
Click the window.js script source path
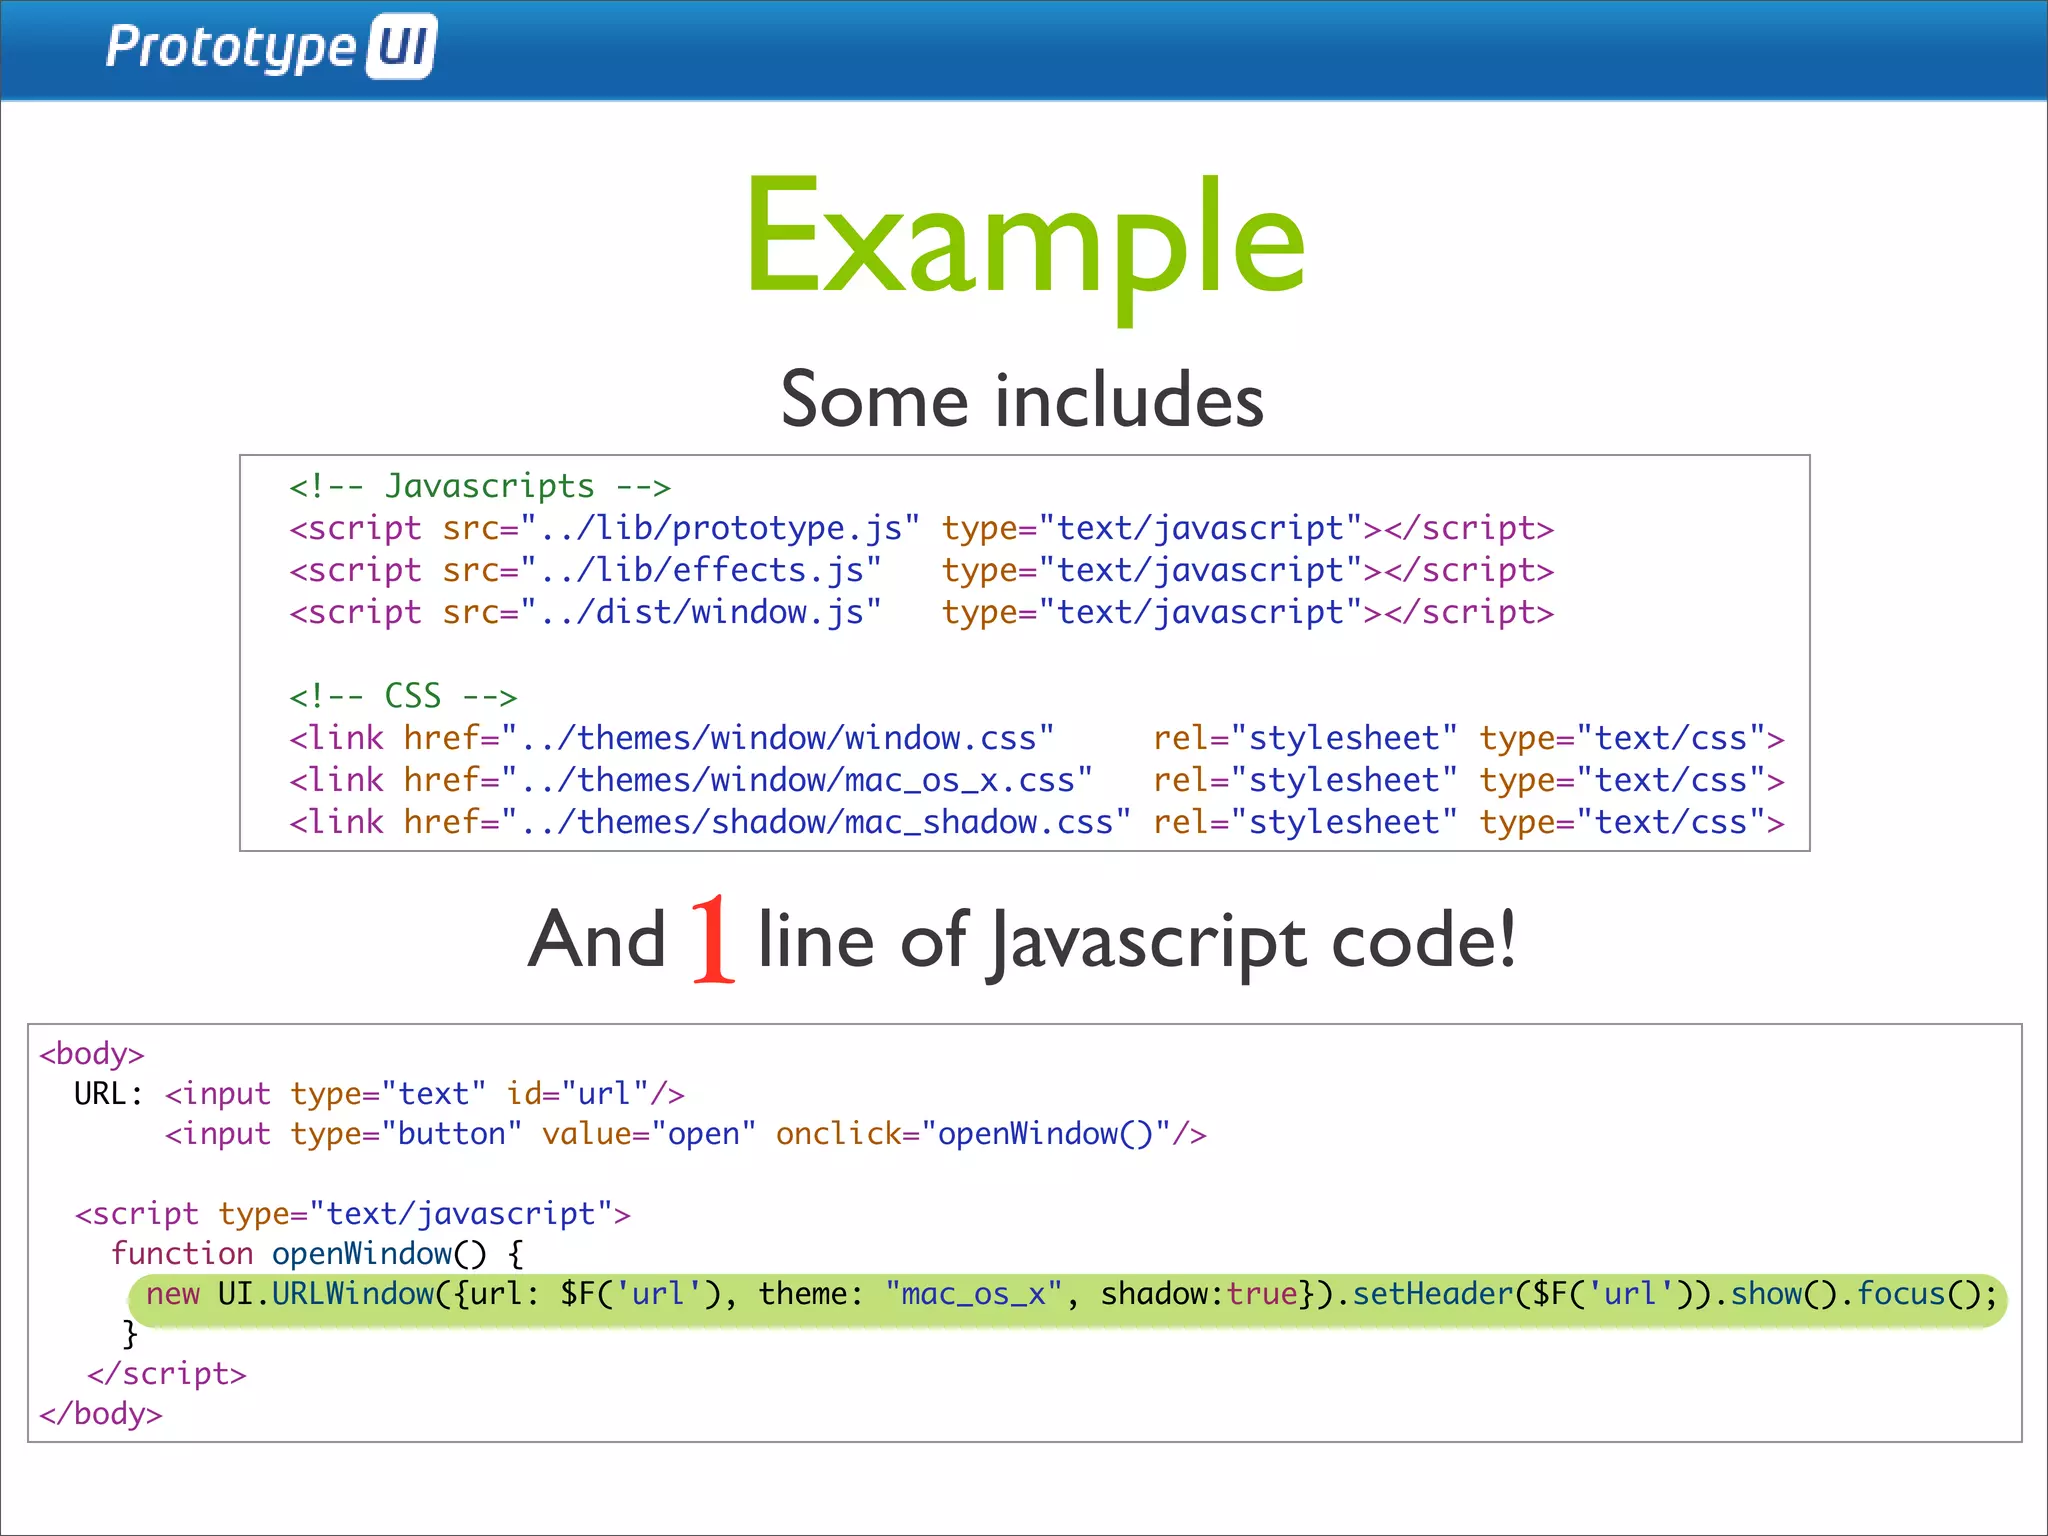pos(700,612)
